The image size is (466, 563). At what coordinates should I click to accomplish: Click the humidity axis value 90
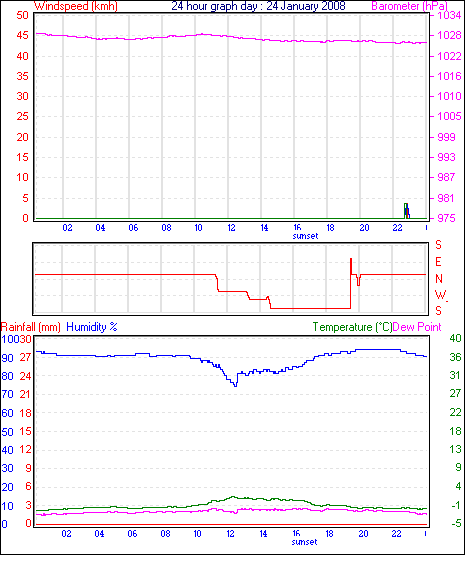pyautogui.click(x=8, y=358)
